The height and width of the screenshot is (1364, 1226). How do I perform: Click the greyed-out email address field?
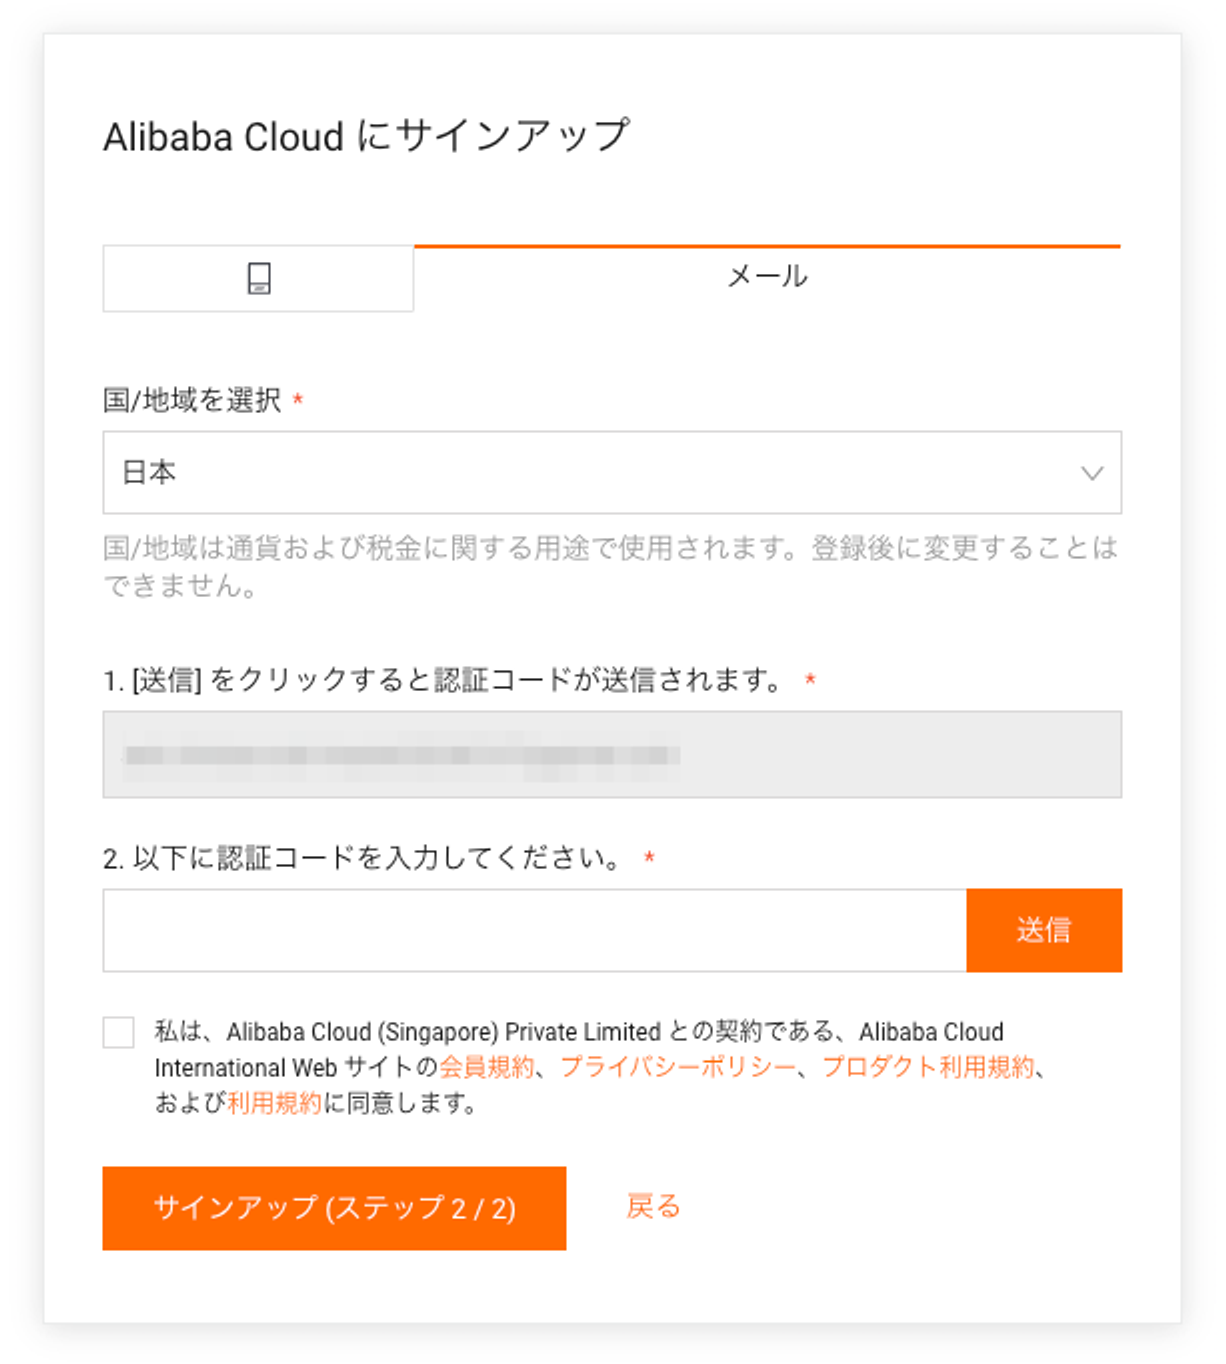612,754
